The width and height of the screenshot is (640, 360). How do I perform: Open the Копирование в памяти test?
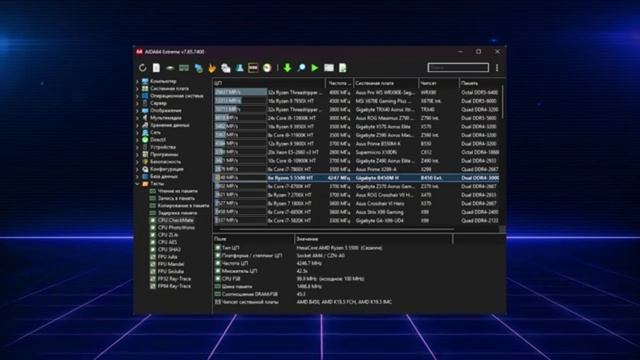(183, 206)
